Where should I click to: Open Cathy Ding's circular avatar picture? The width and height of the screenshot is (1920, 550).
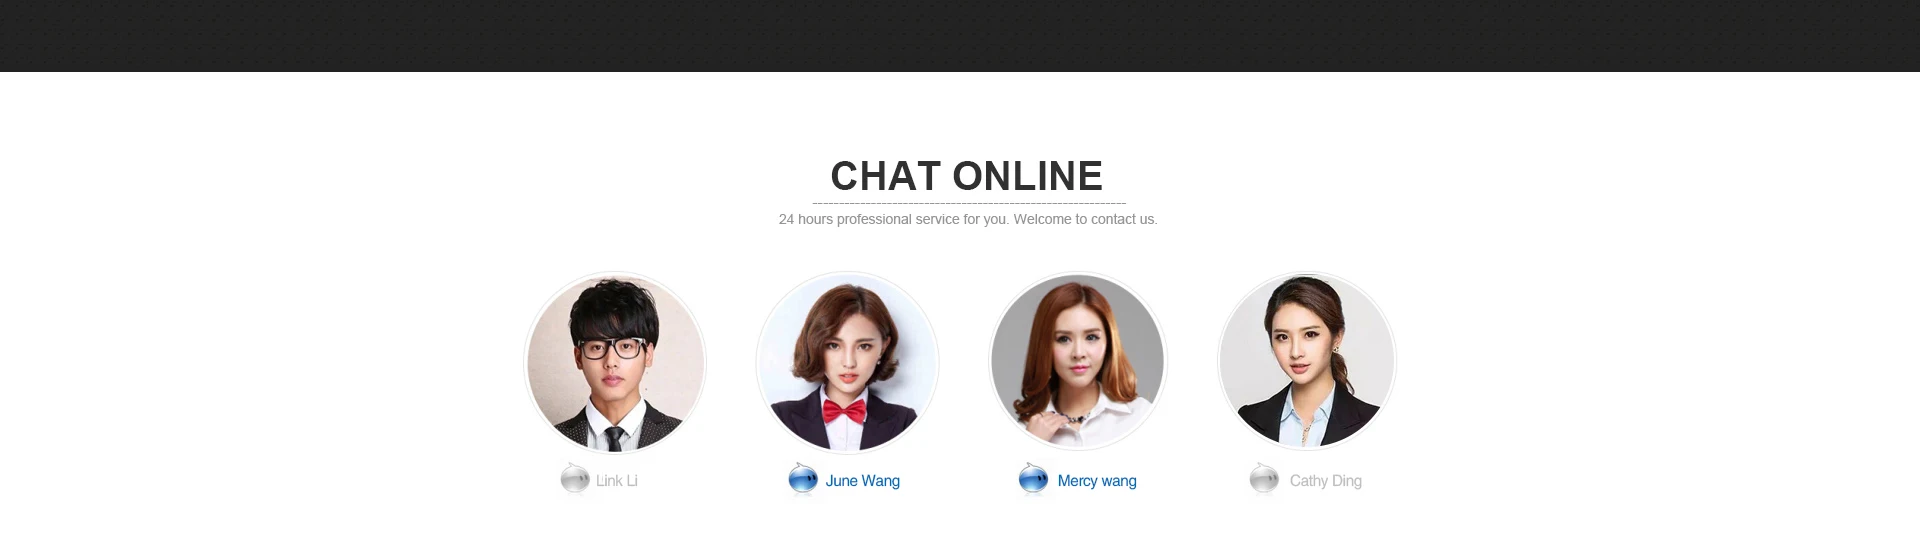[x=1307, y=362]
